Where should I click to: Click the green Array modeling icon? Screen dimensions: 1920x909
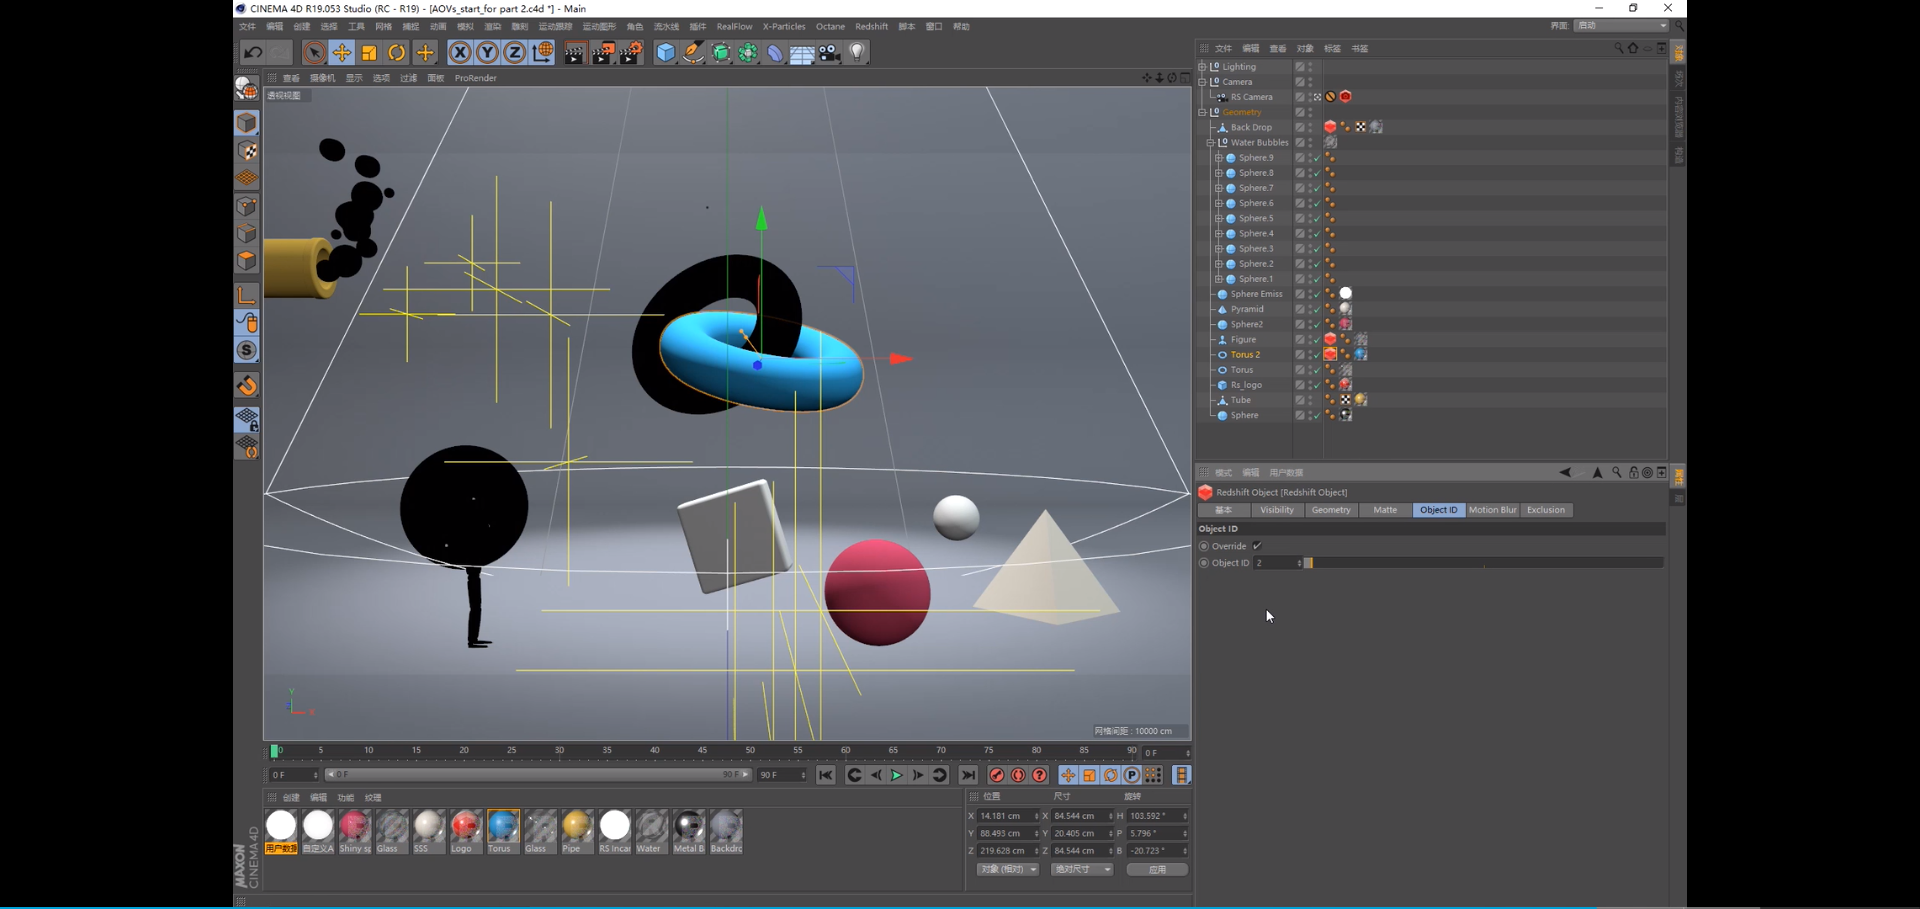pos(748,53)
